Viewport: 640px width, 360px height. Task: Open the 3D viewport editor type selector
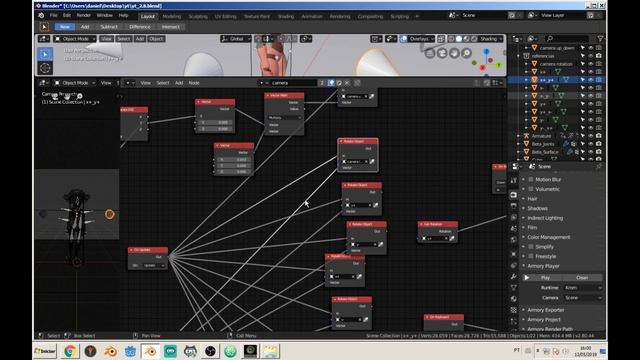click(x=44, y=39)
